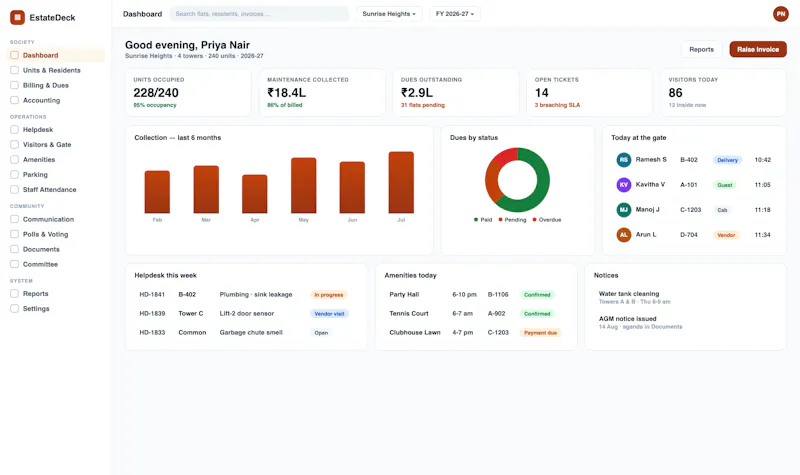Click the Overdue legend dot
Viewport: 800px width, 475px height.
[x=534, y=220]
